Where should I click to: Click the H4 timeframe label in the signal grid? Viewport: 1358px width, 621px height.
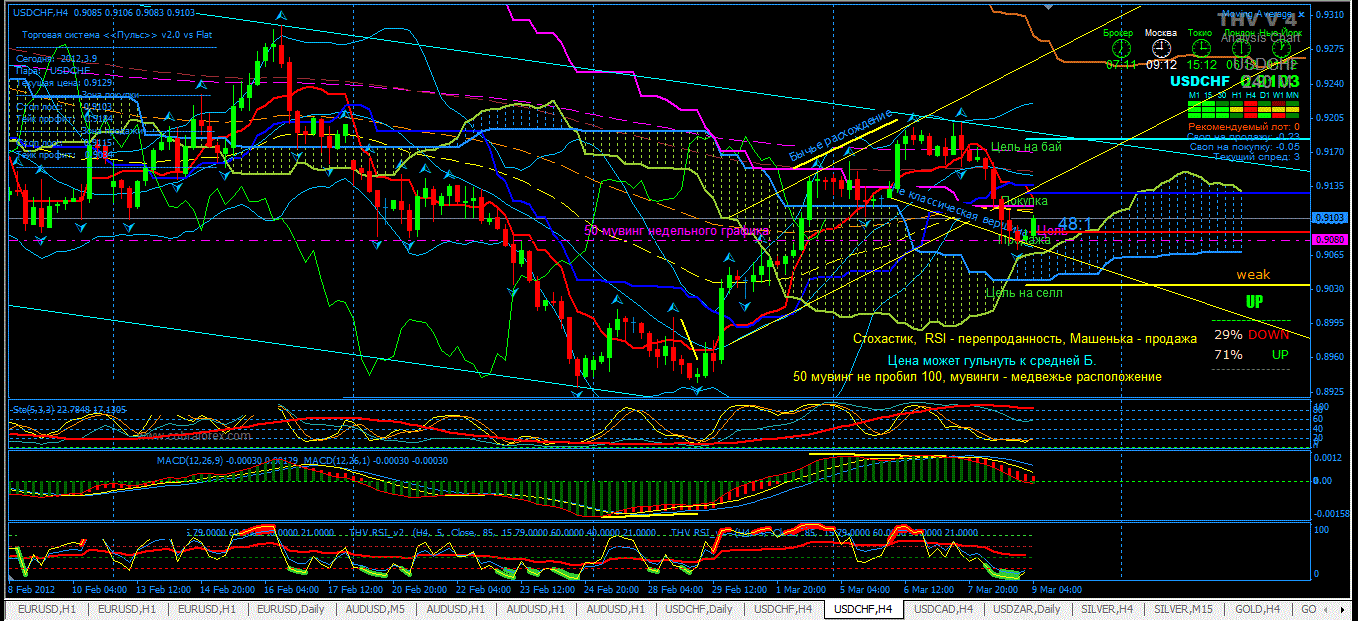[1250, 95]
